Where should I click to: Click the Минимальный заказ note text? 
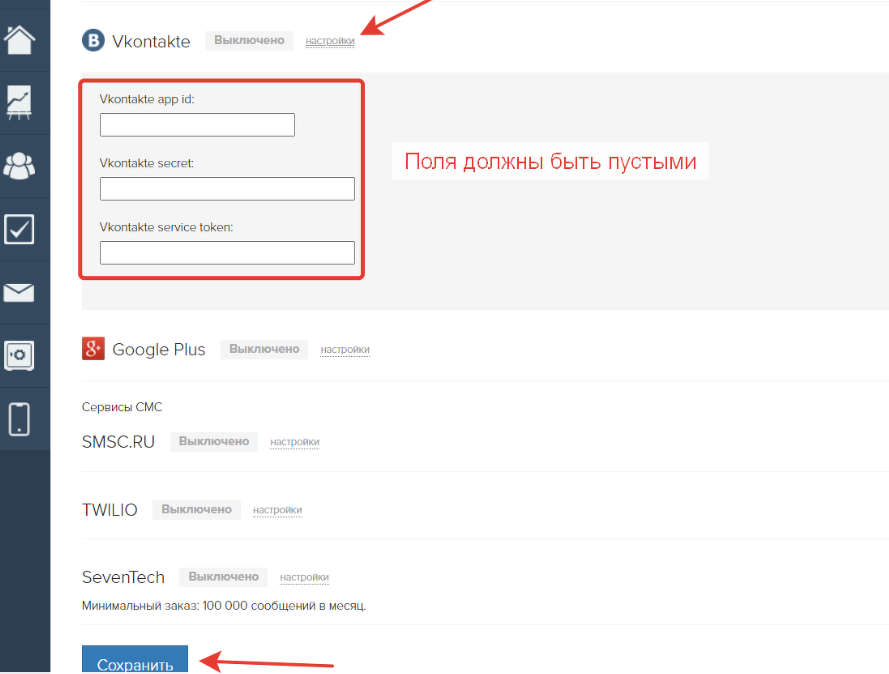pyautogui.click(x=224, y=606)
